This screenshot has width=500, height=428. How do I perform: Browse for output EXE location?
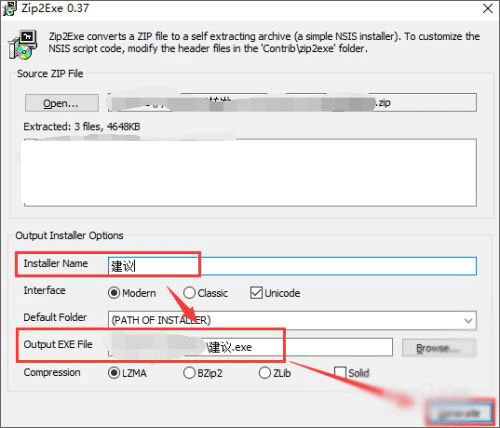pyautogui.click(x=439, y=348)
